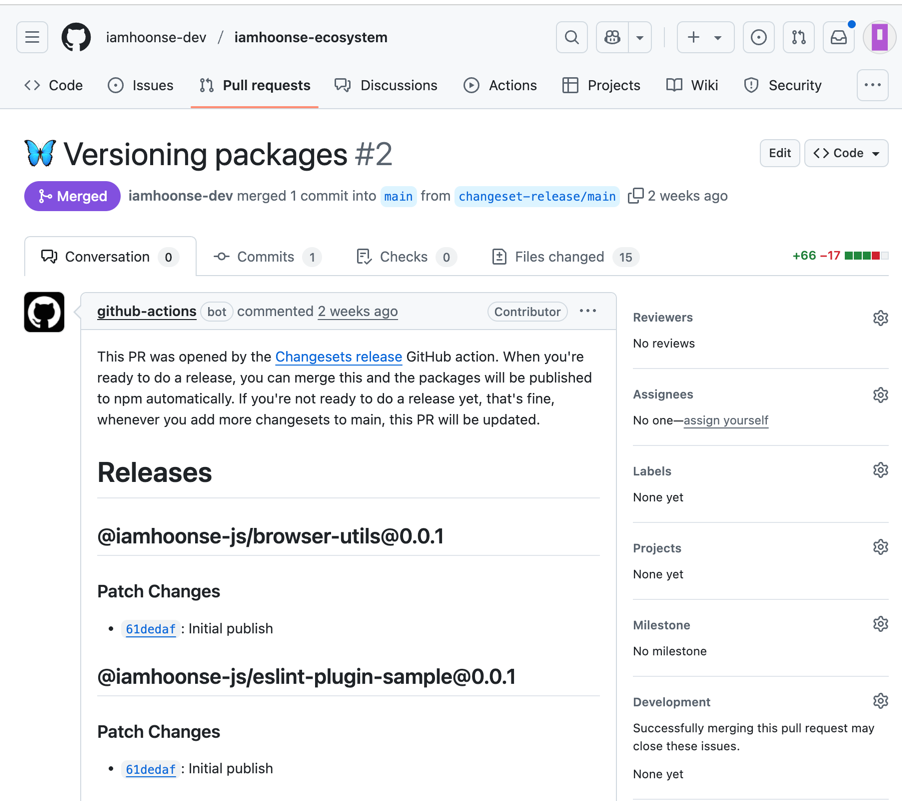
Task: Open the create new plus menu
Action: pos(705,37)
